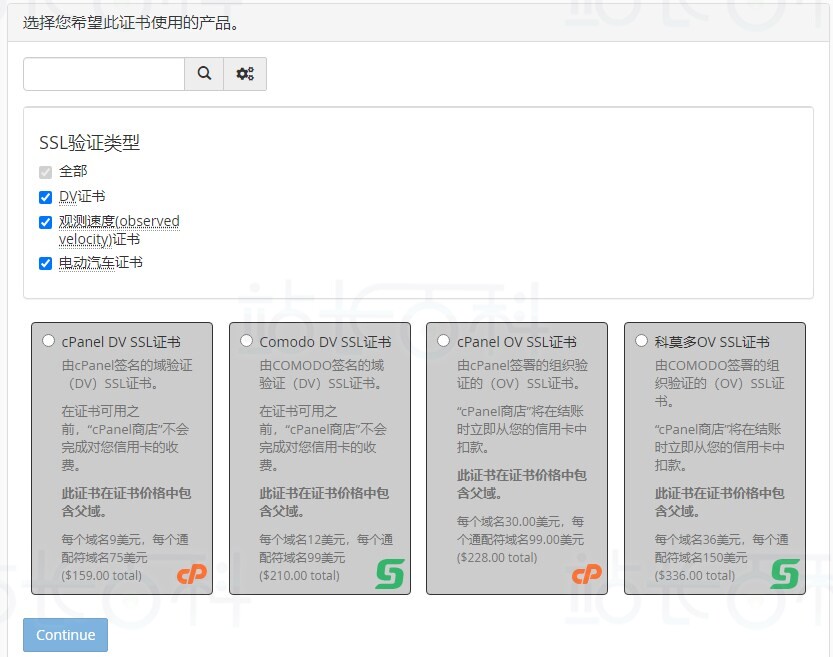Click the 科莫多OV SSL证书 title

pos(712,342)
